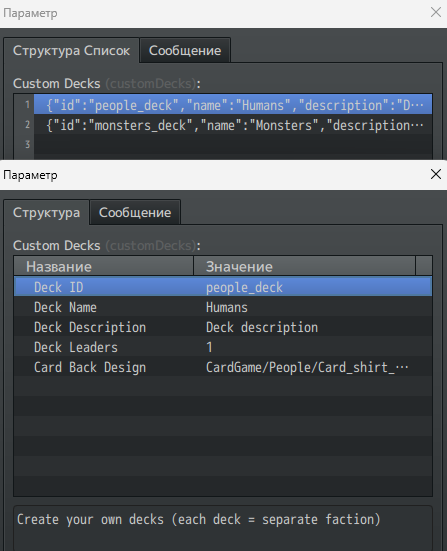Image resolution: width=447 pixels, height=551 pixels.
Task: Click the description text about creating decks
Action: [199, 519]
